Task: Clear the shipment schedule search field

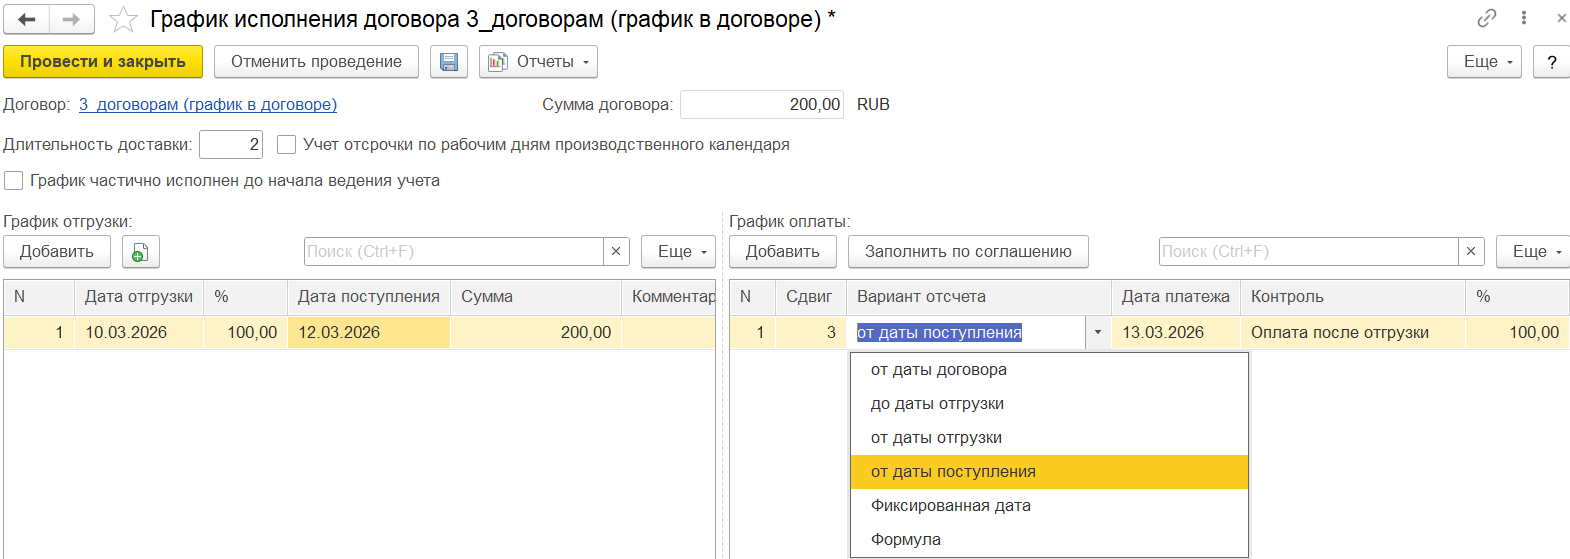Action: [616, 252]
